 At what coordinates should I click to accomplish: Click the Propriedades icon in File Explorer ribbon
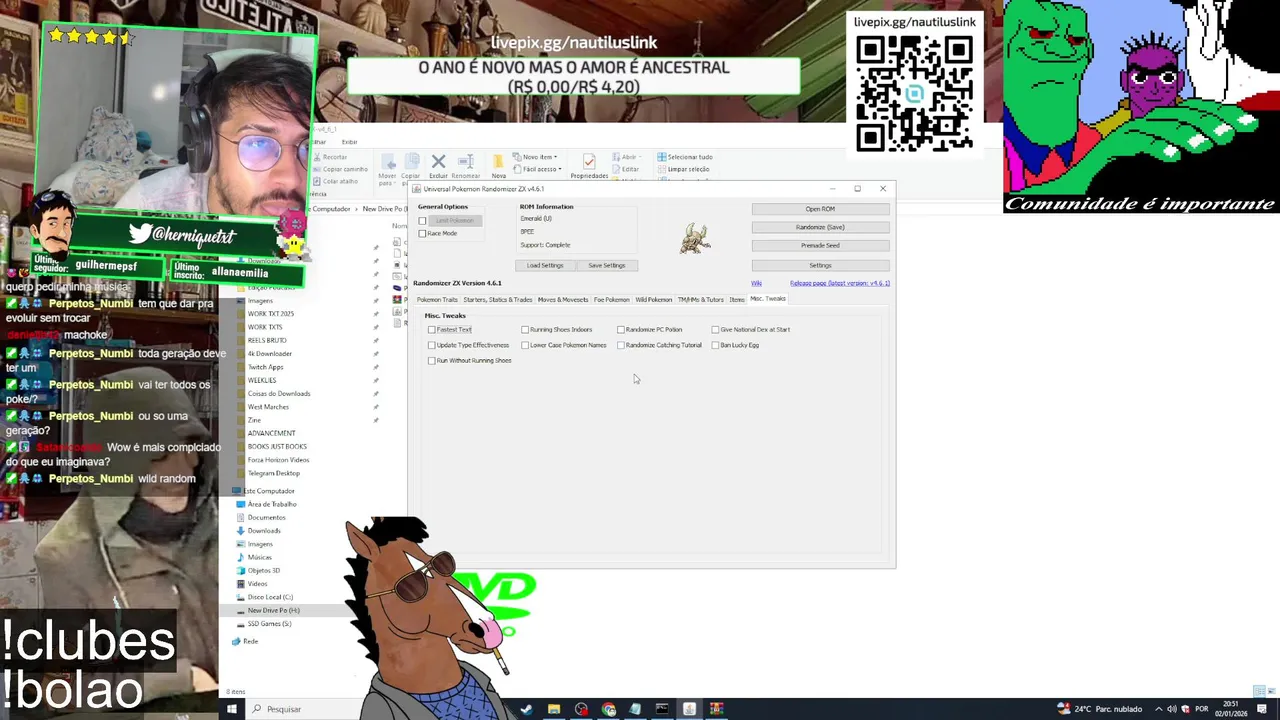pos(589,162)
